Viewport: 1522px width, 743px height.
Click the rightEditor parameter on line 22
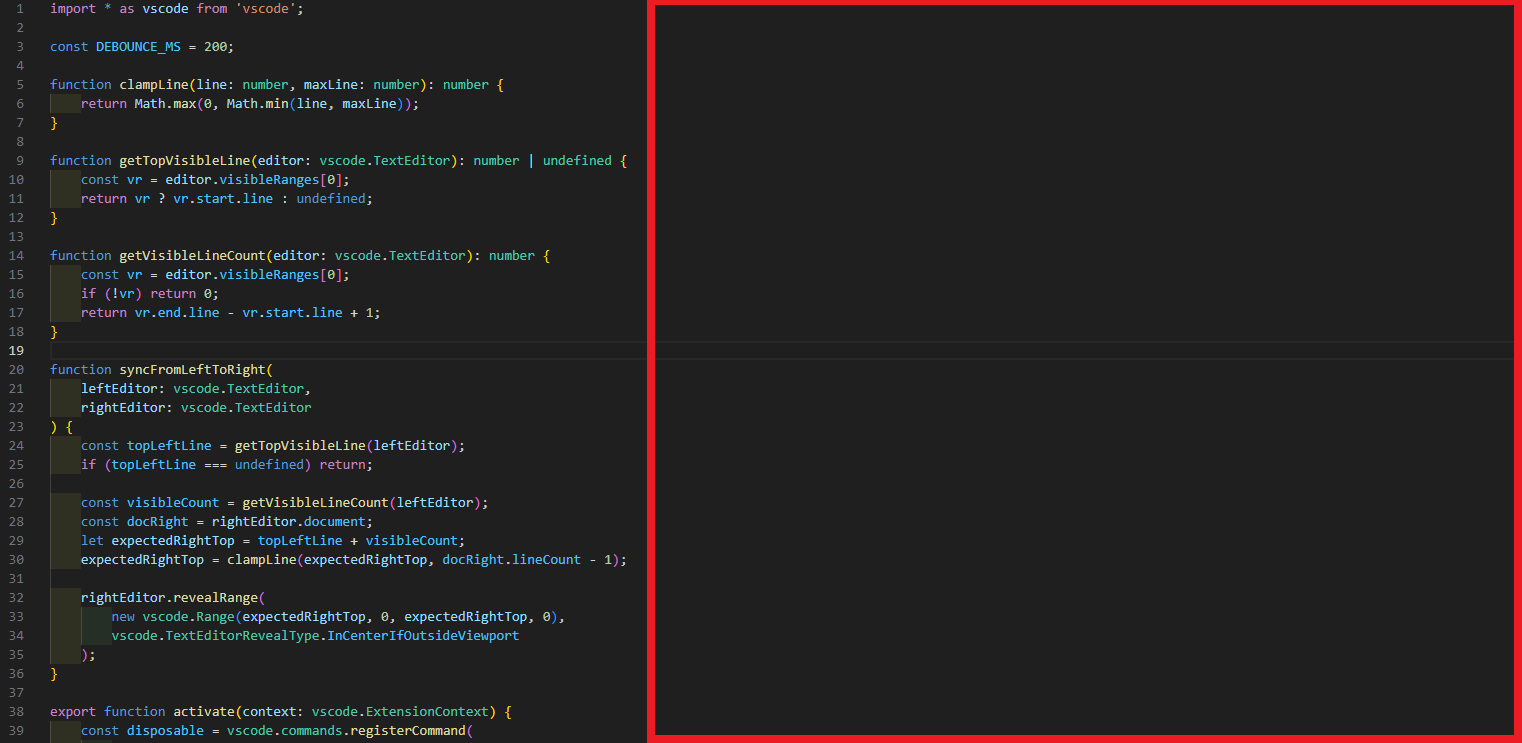123,408
